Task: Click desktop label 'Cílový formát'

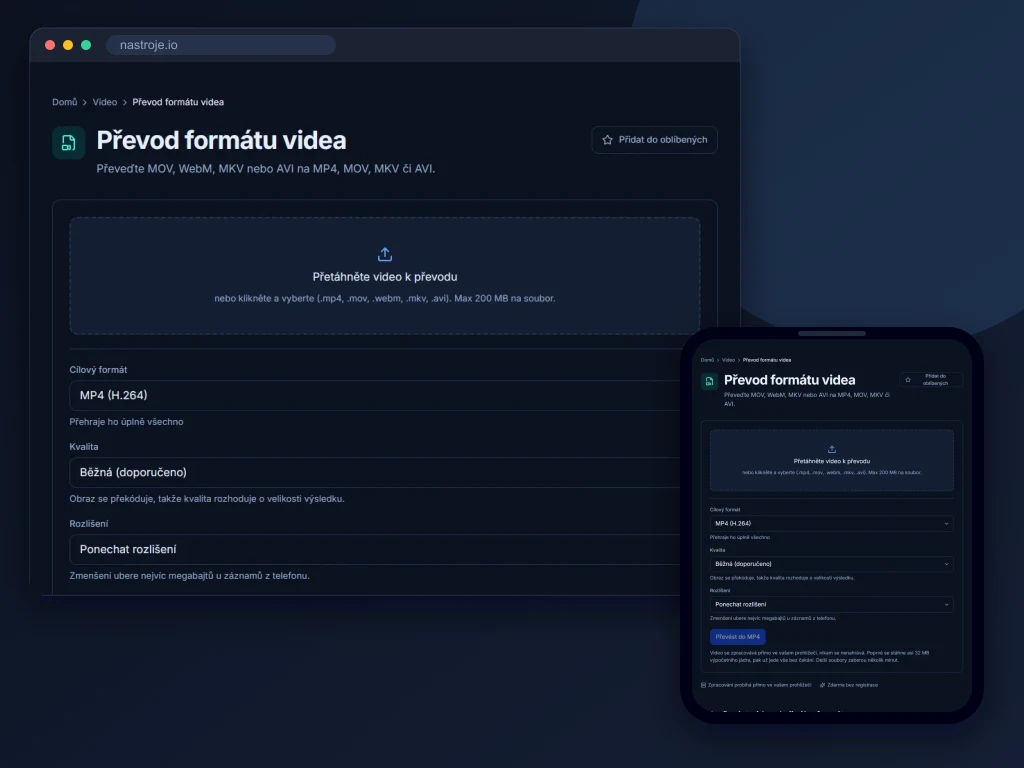Action: pos(98,370)
